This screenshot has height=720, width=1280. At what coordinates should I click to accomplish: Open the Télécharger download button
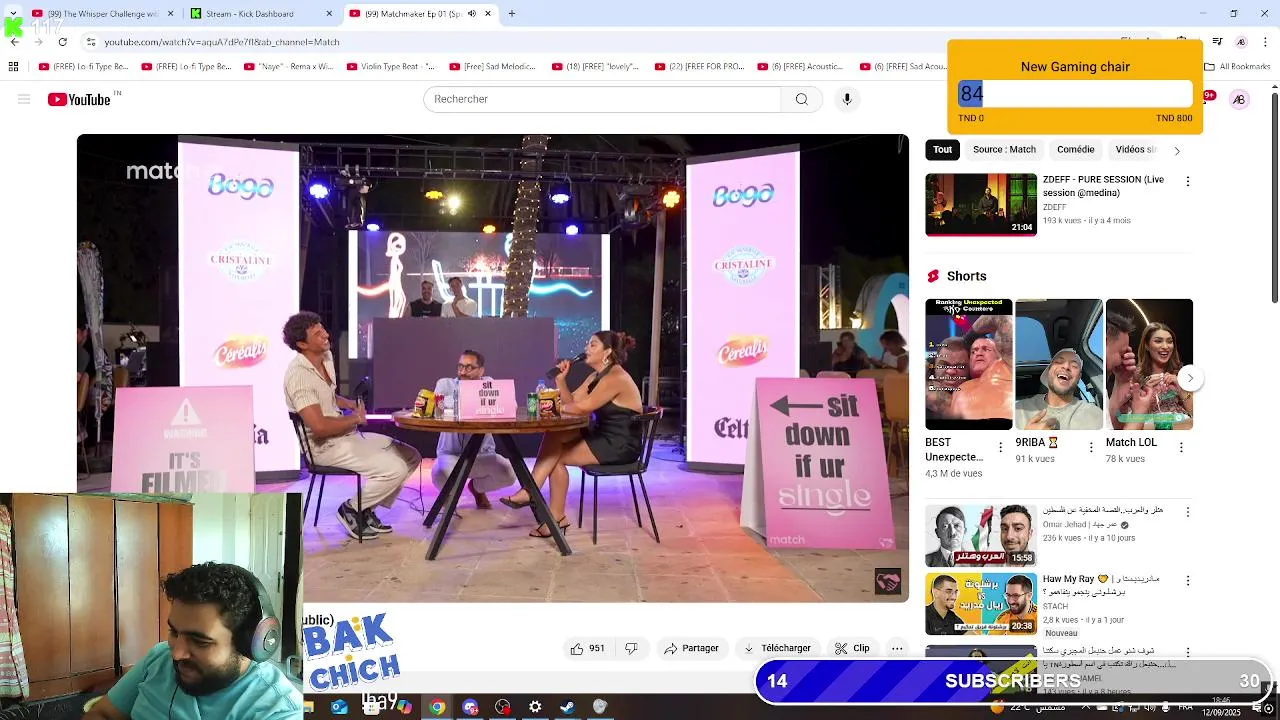[x=777, y=648]
